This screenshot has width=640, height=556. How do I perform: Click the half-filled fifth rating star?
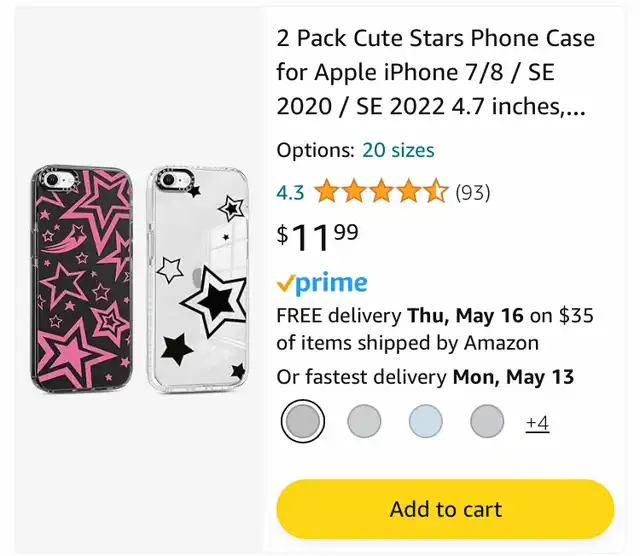pyautogui.click(x=437, y=191)
